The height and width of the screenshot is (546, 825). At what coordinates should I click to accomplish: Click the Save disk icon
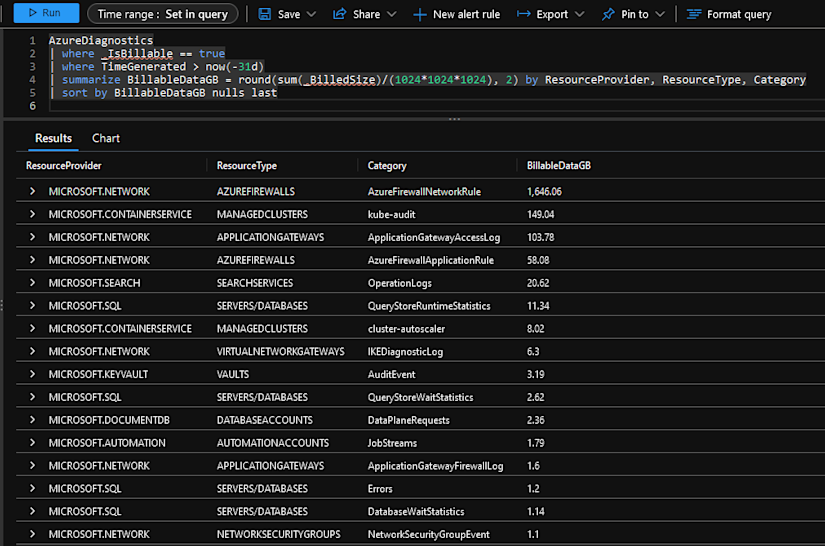265,14
